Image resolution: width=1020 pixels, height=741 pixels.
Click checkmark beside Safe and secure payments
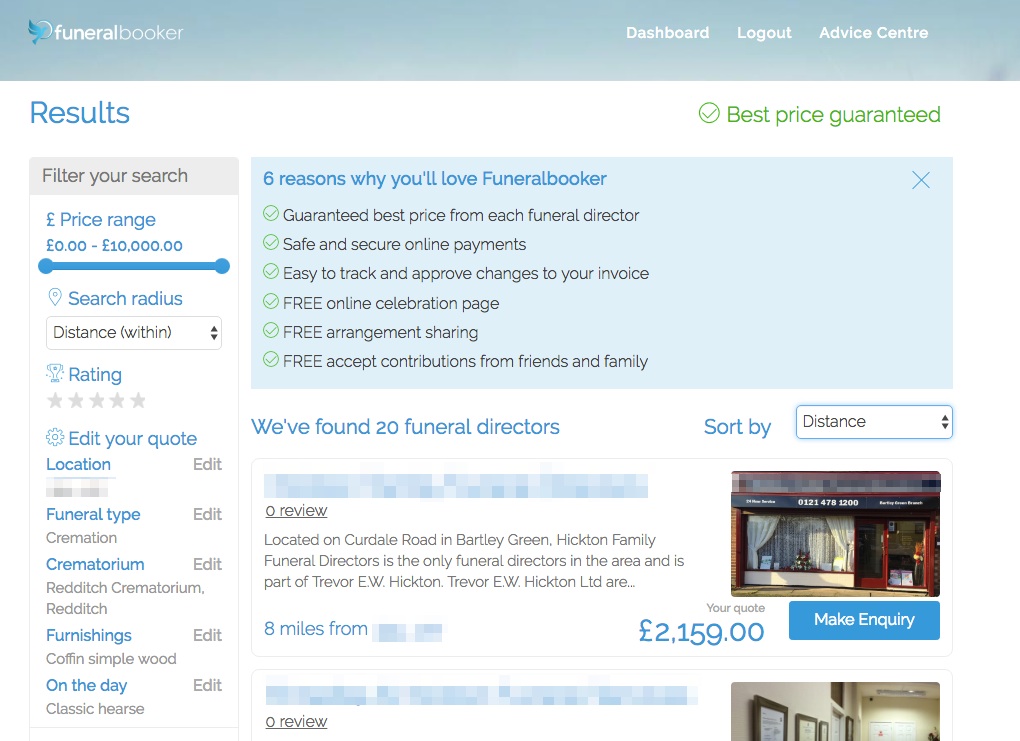(x=271, y=243)
